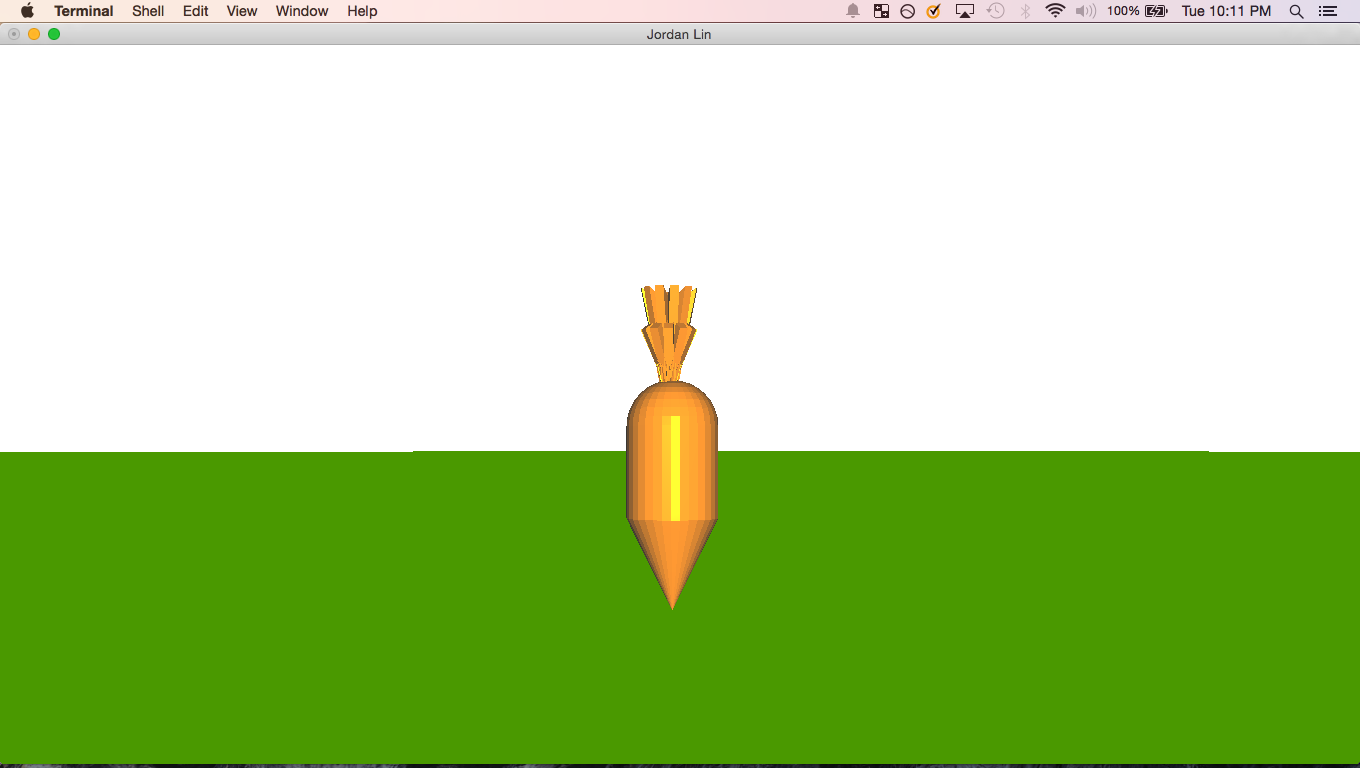Zoom the Jordan Lin window with green button

coord(54,34)
